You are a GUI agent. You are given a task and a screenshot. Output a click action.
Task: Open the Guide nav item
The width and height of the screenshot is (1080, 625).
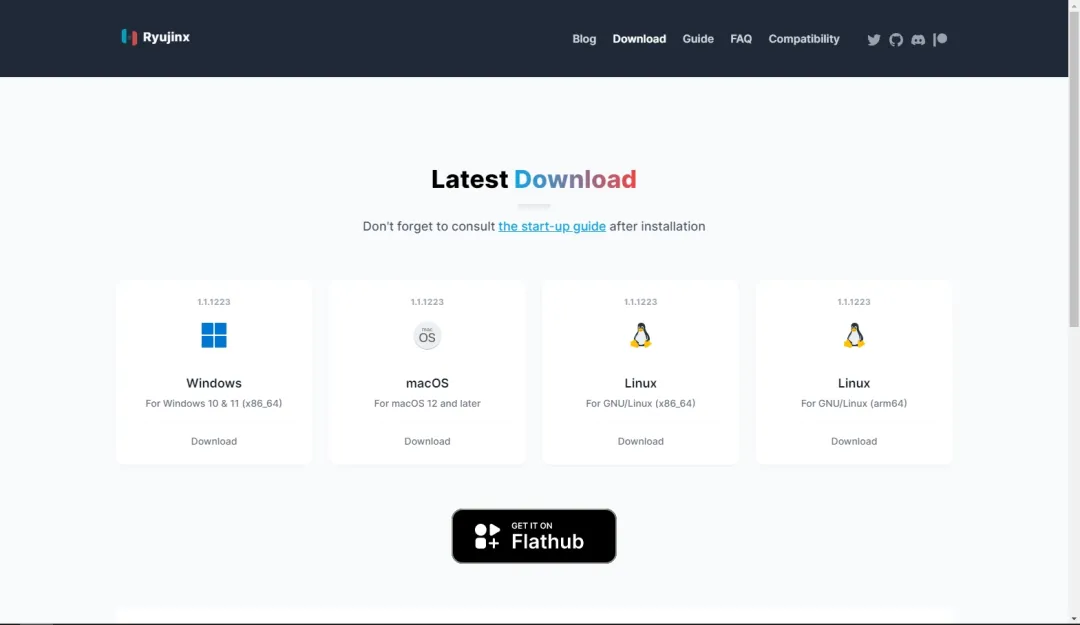698,39
